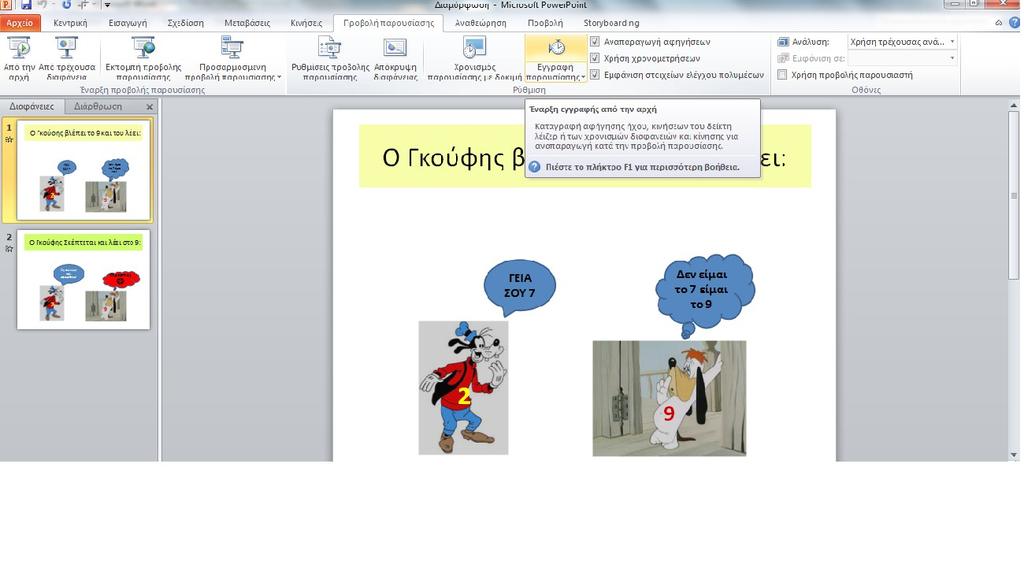Select the 'ΓΕΙΑ ΣΟΥ 7' speech bubble

pyautogui.click(x=520, y=286)
